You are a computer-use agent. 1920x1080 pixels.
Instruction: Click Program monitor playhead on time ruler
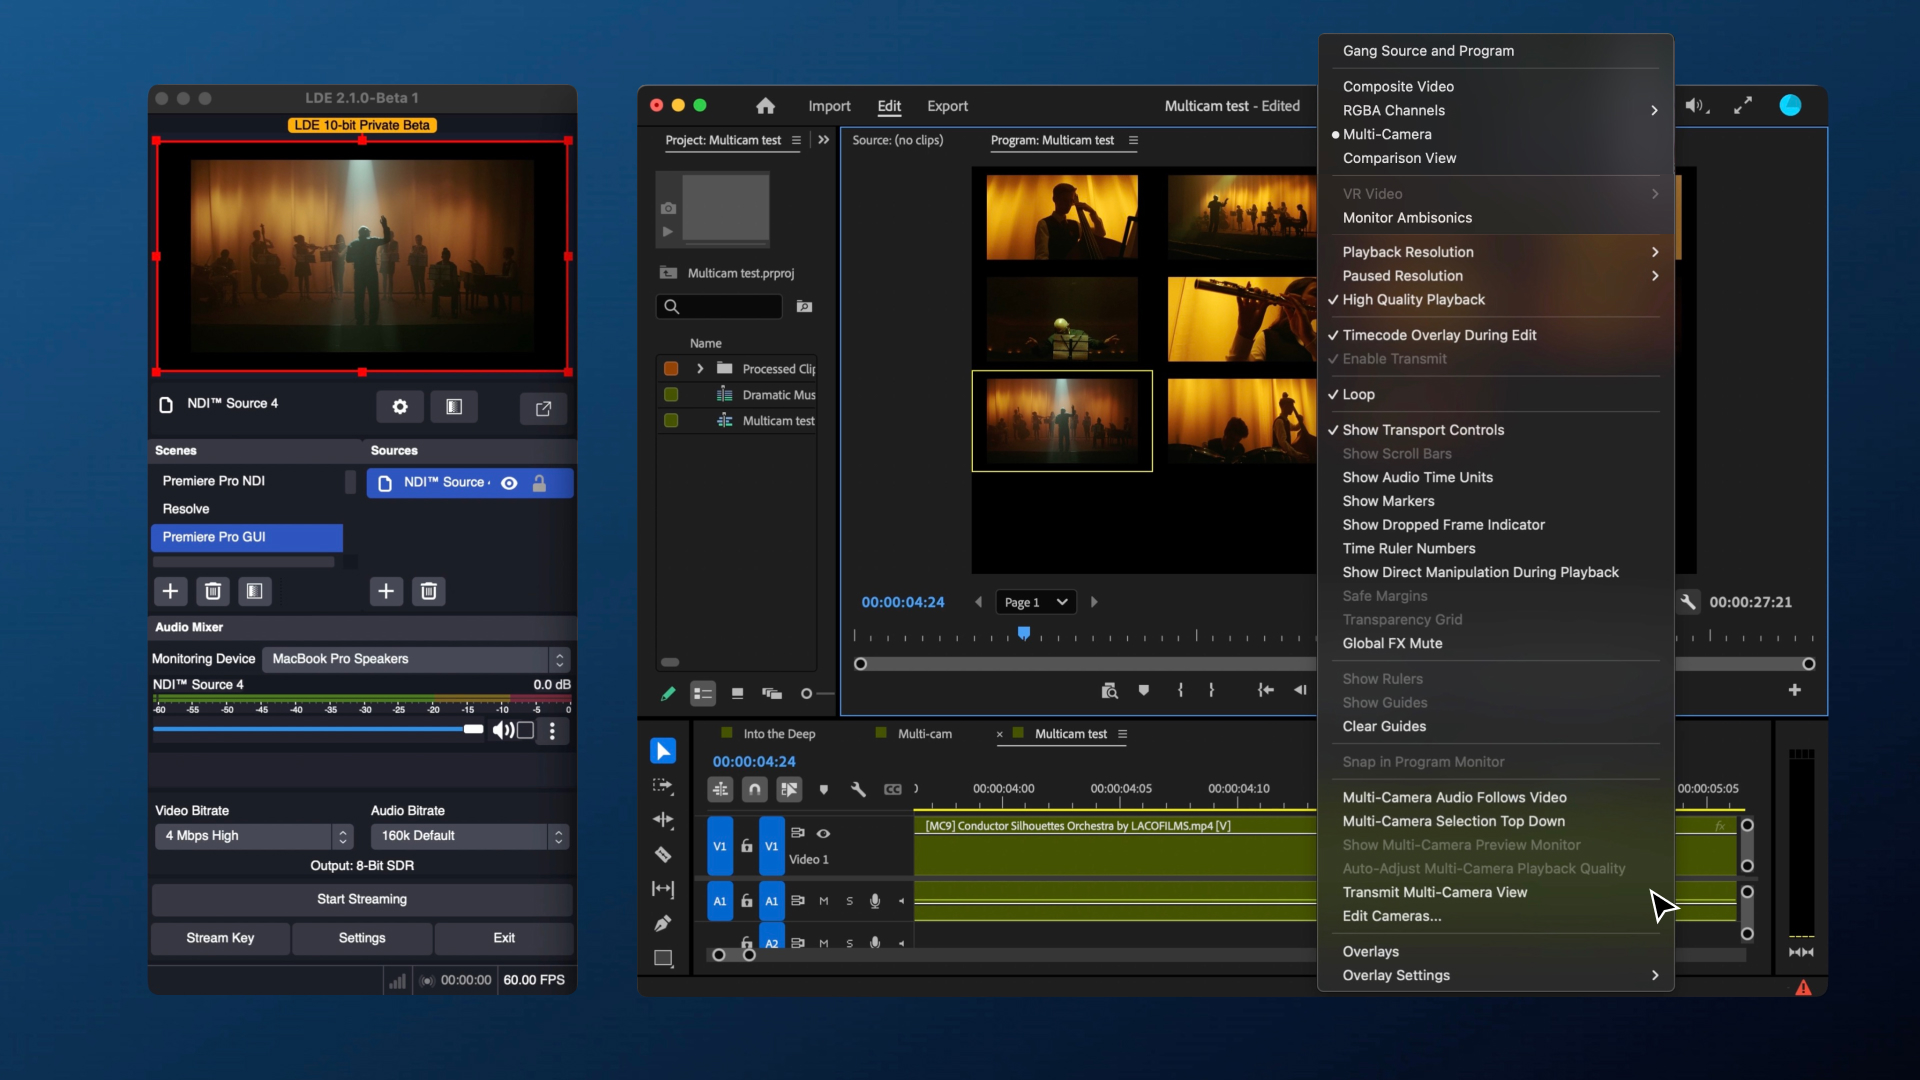pyautogui.click(x=1024, y=633)
